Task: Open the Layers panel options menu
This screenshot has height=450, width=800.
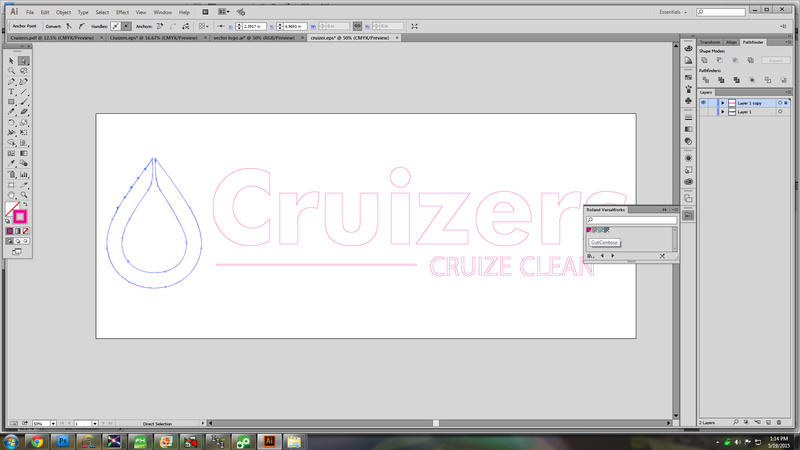Action: pos(788,92)
